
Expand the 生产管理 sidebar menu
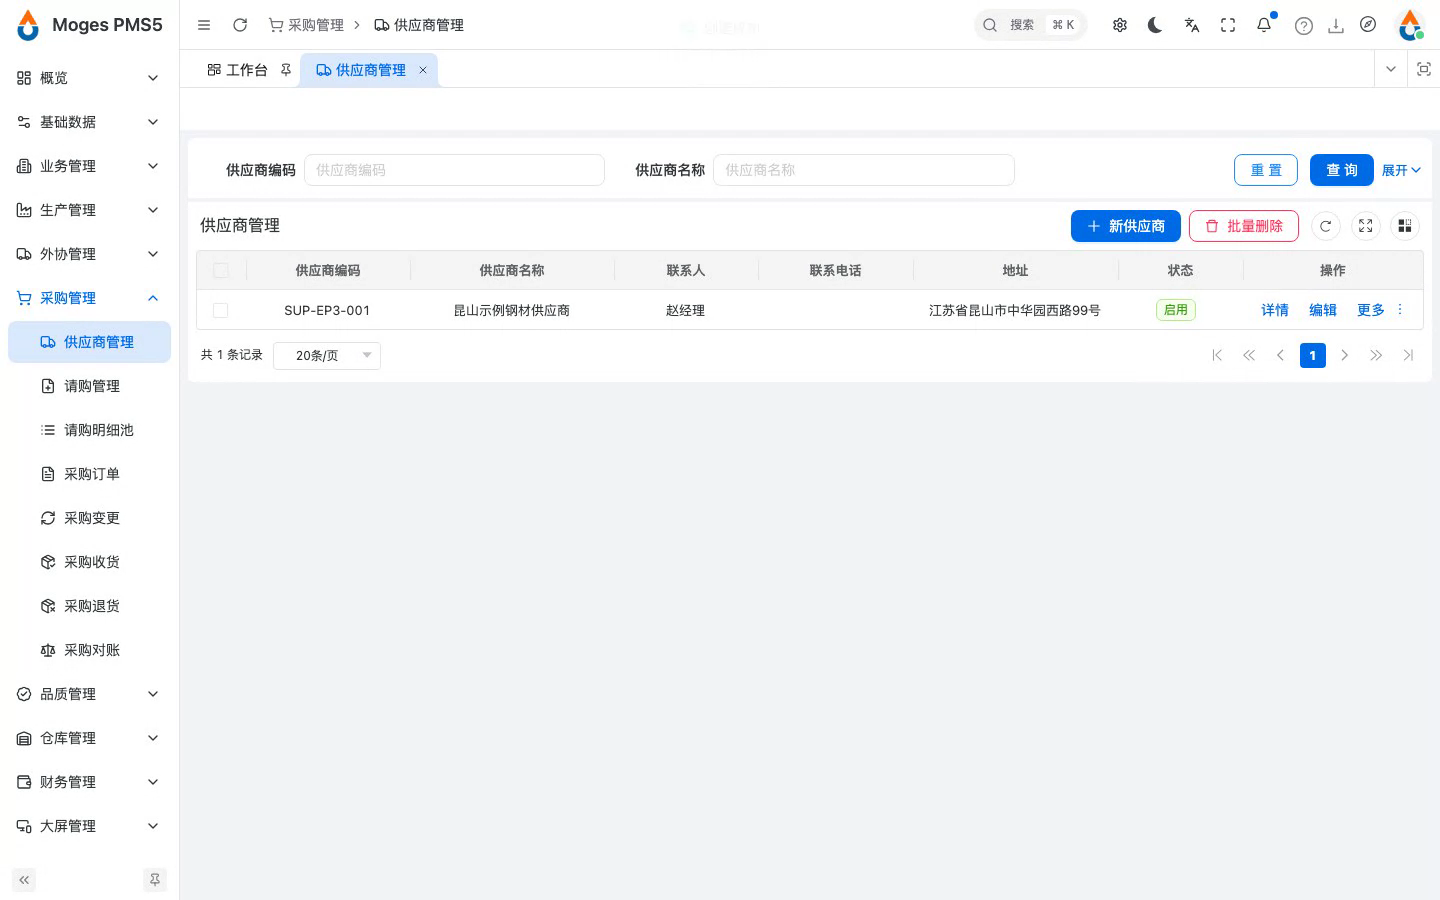click(89, 210)
